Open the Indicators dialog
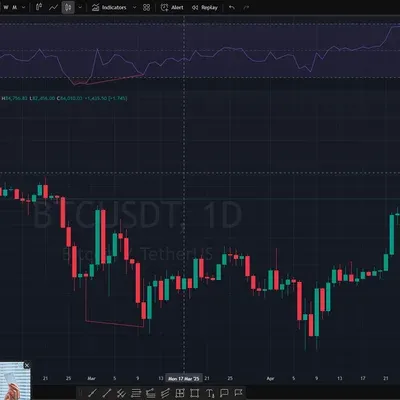The width and height of the screenshot is (400, 400). pyautogui.click(x=109, y=7)
